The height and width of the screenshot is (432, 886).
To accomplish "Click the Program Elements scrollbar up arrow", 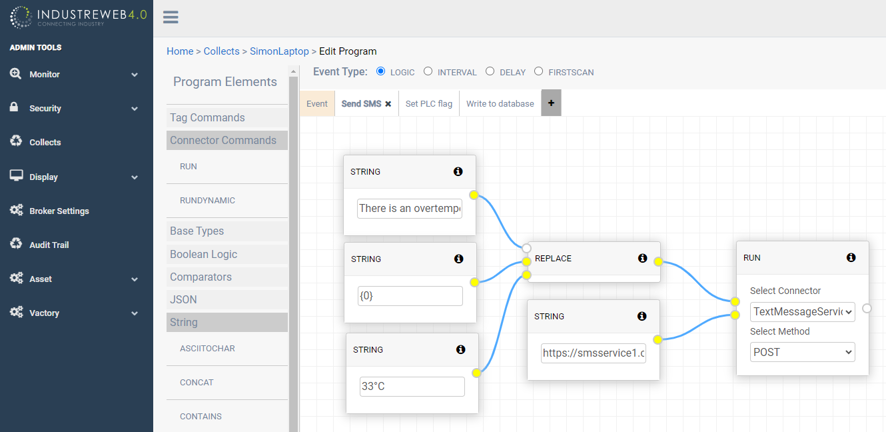I will [x=293, y=71].
